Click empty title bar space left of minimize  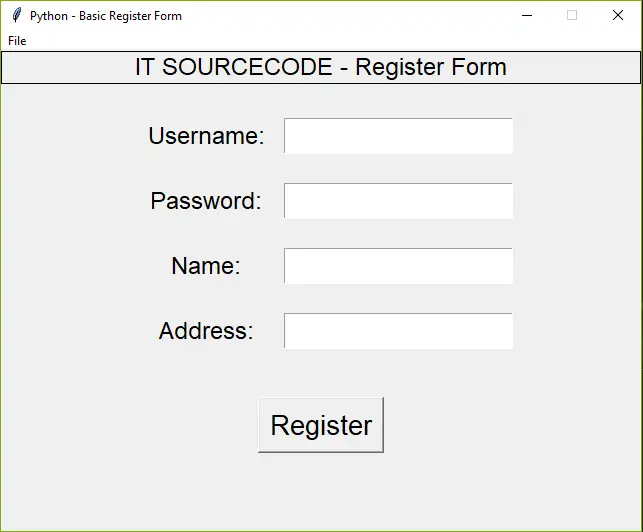pos(350,16)
